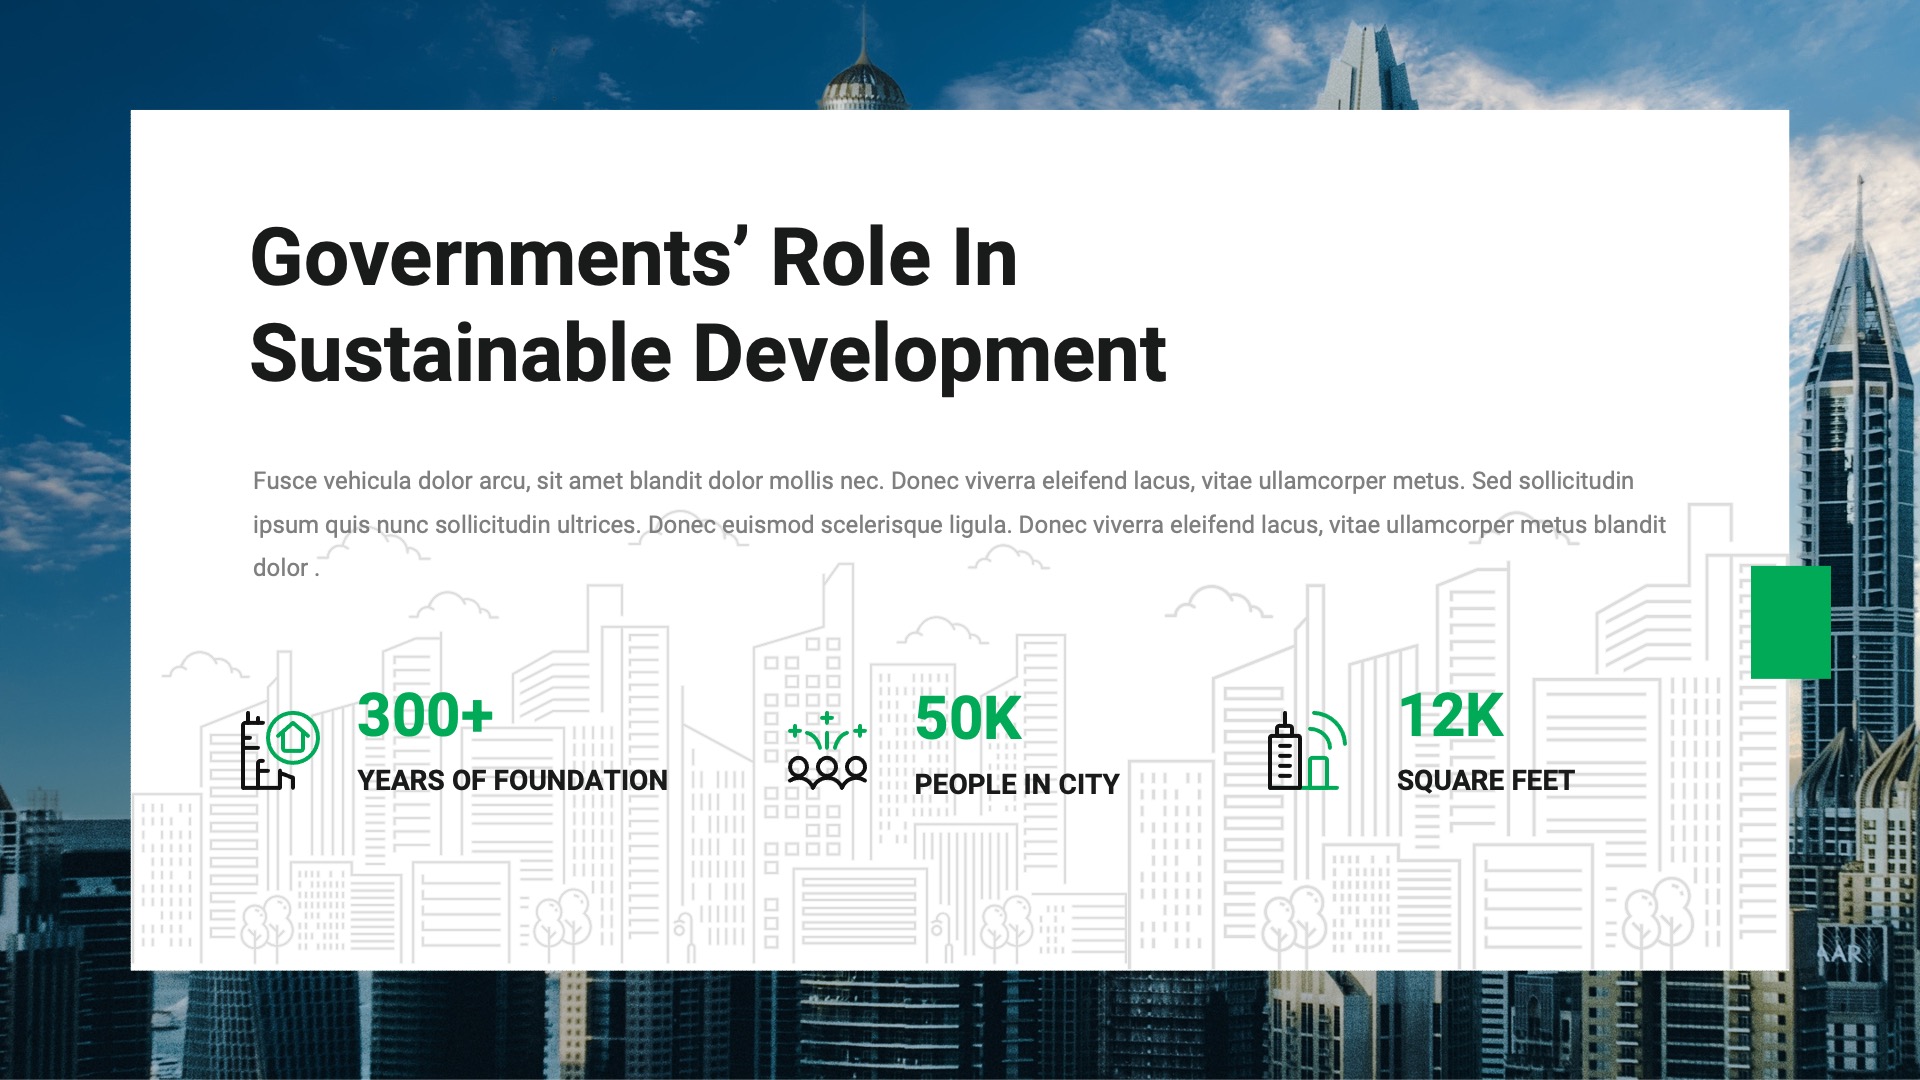Select the PEOPLE IN CITY caption

[1019, 784]
